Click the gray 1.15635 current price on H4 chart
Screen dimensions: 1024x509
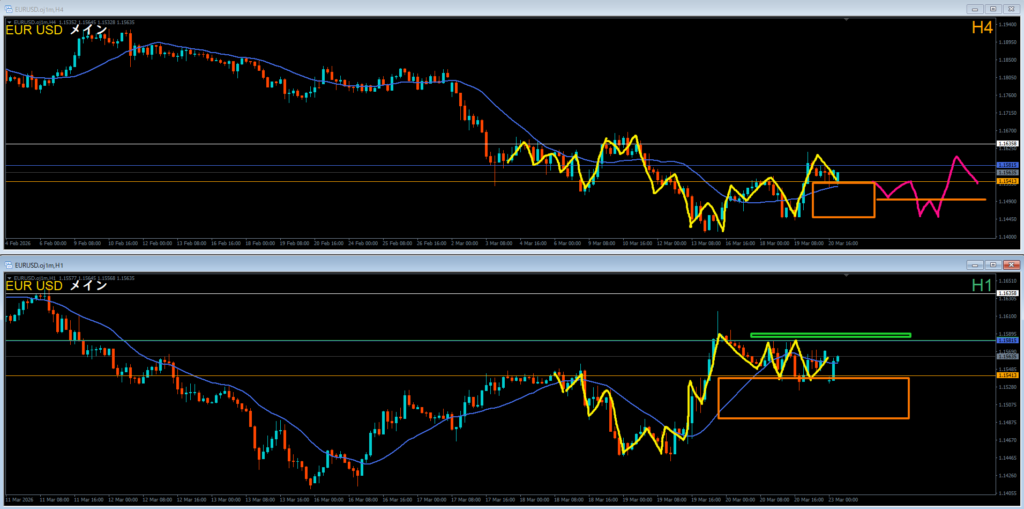pyautogui.click(x=1006, y=172)
